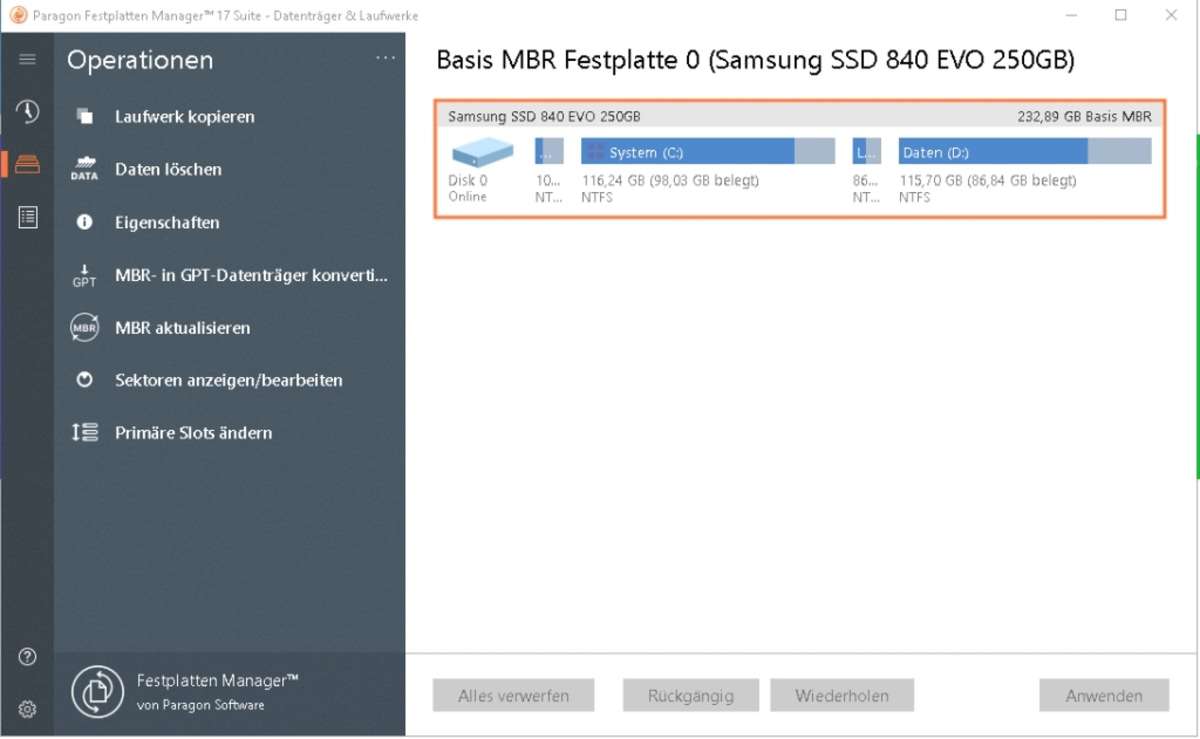Select the Daten (D:) partition bar

[1024, 152]
